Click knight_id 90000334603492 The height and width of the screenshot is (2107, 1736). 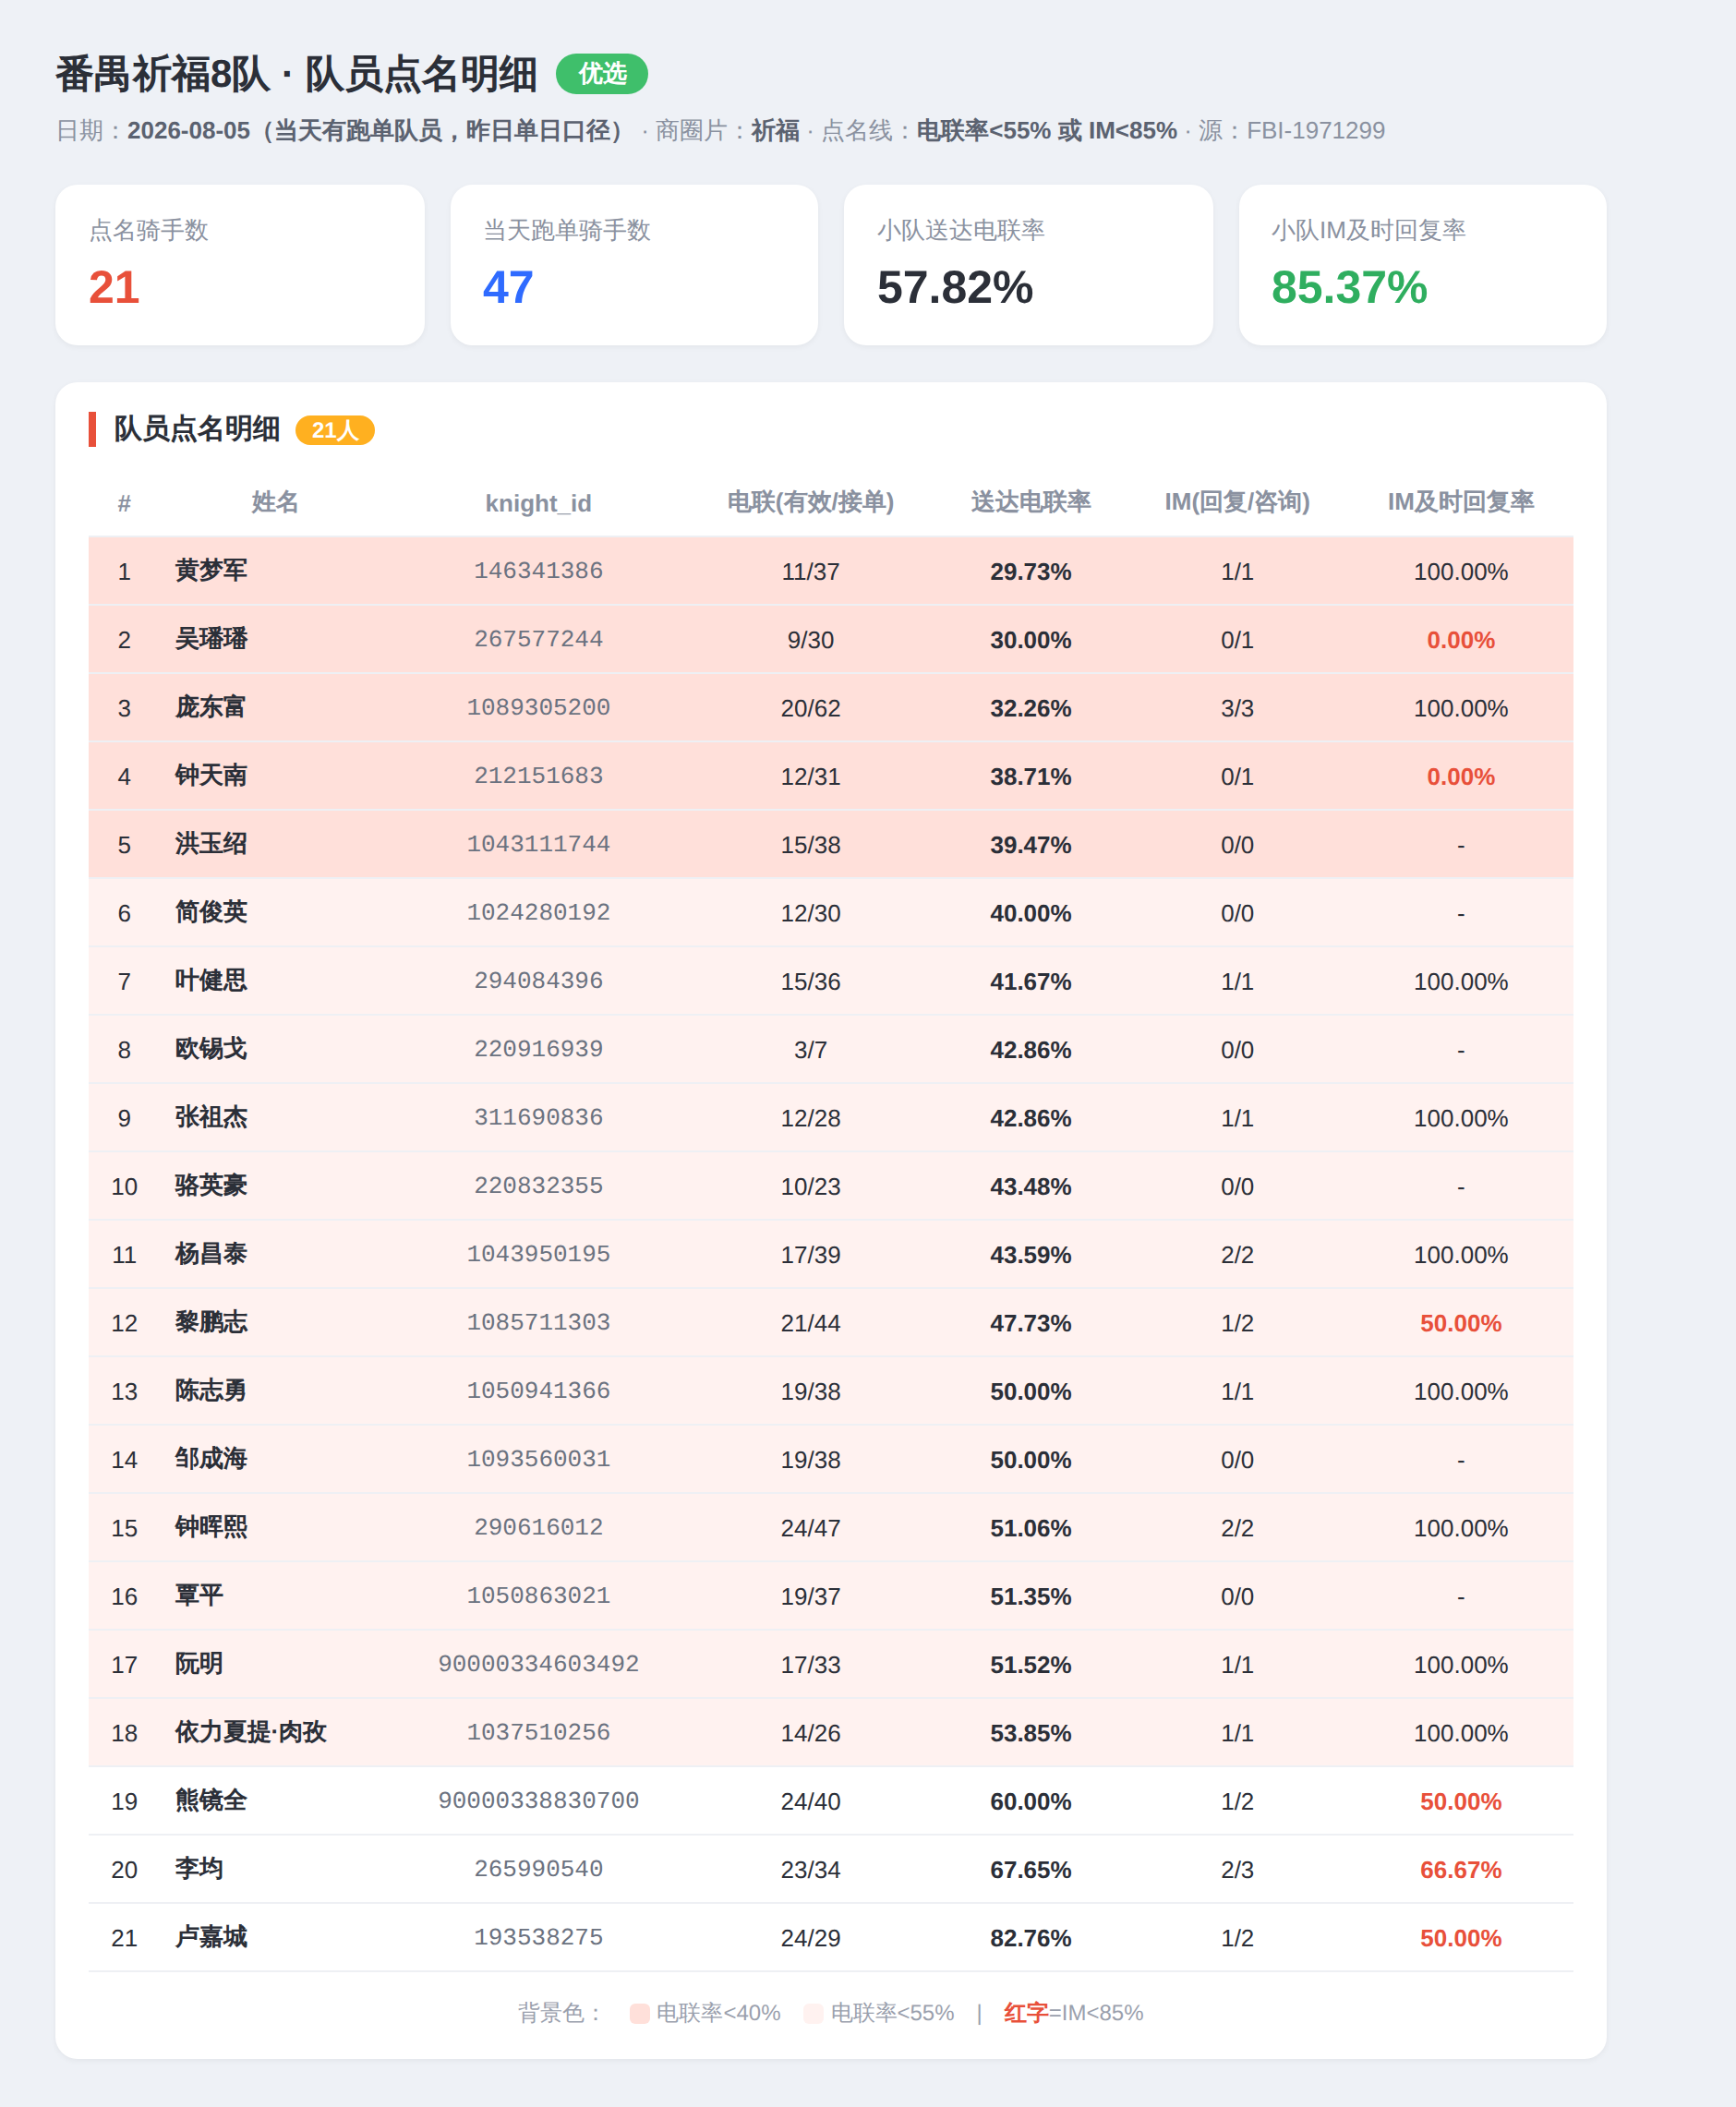(538, 1664)
